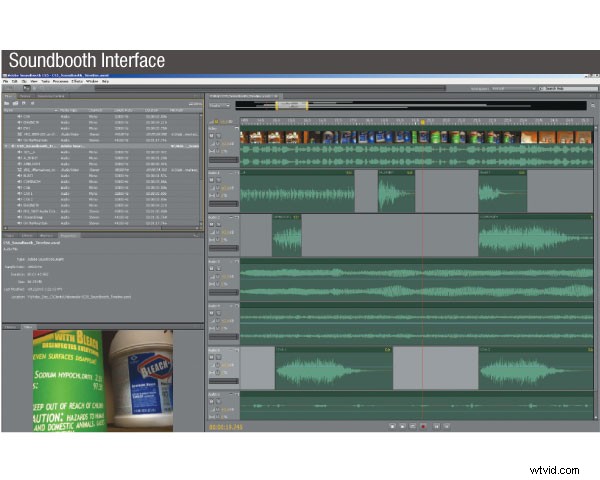This screenshot has height=480, width=600.
Task: Open the File menu
Action: coord(6,81)
